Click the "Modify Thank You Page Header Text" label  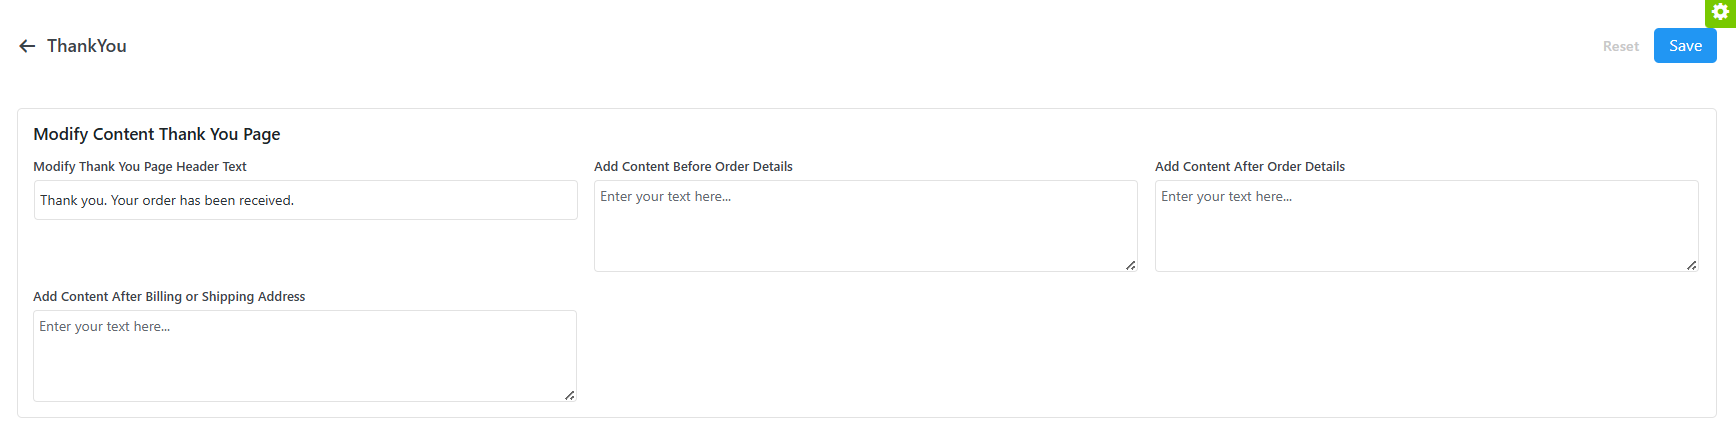(x=140, y=167)
